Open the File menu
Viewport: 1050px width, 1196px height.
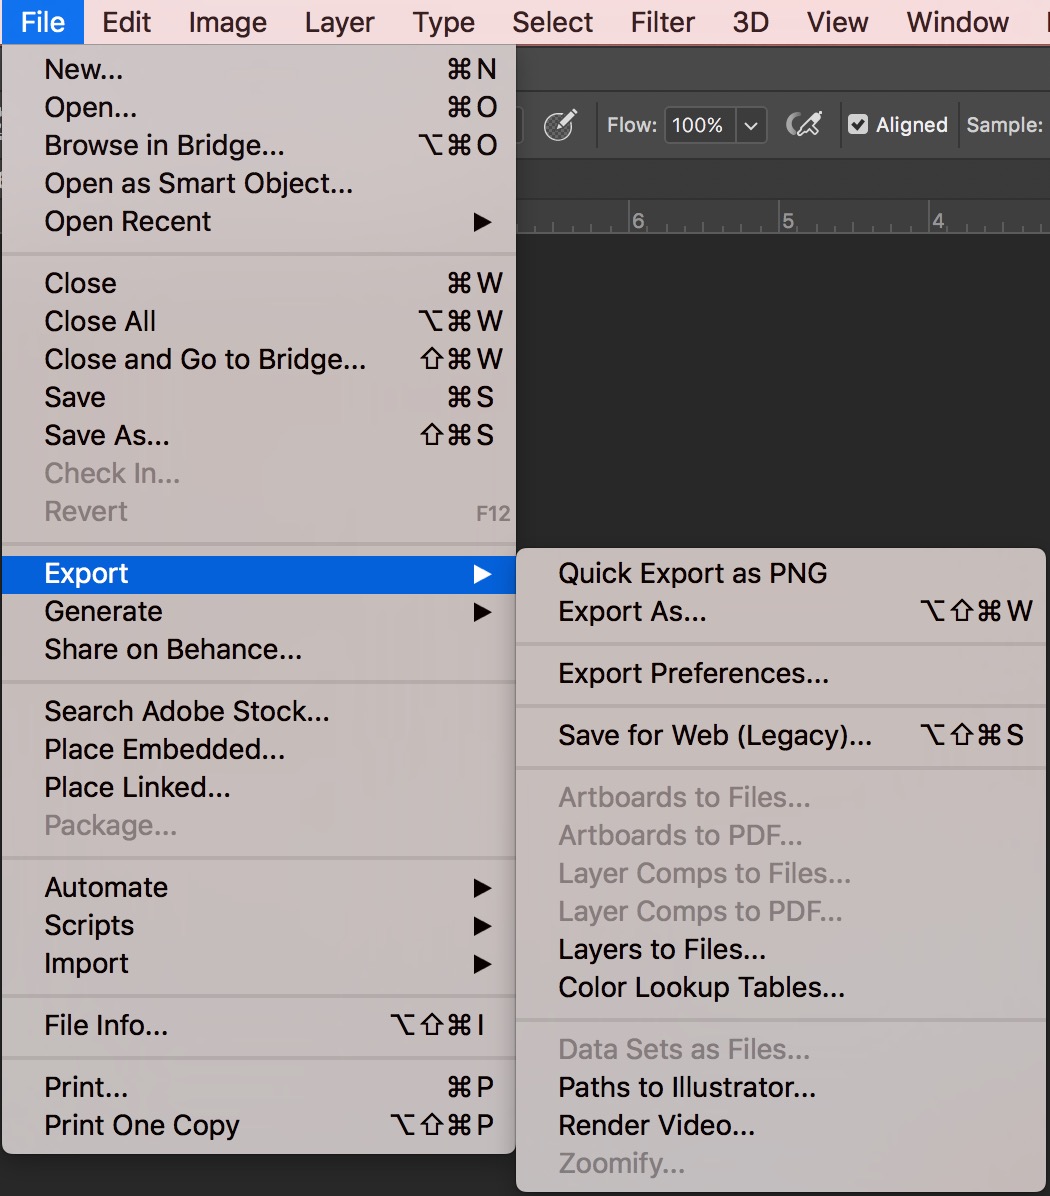(43, 22)
